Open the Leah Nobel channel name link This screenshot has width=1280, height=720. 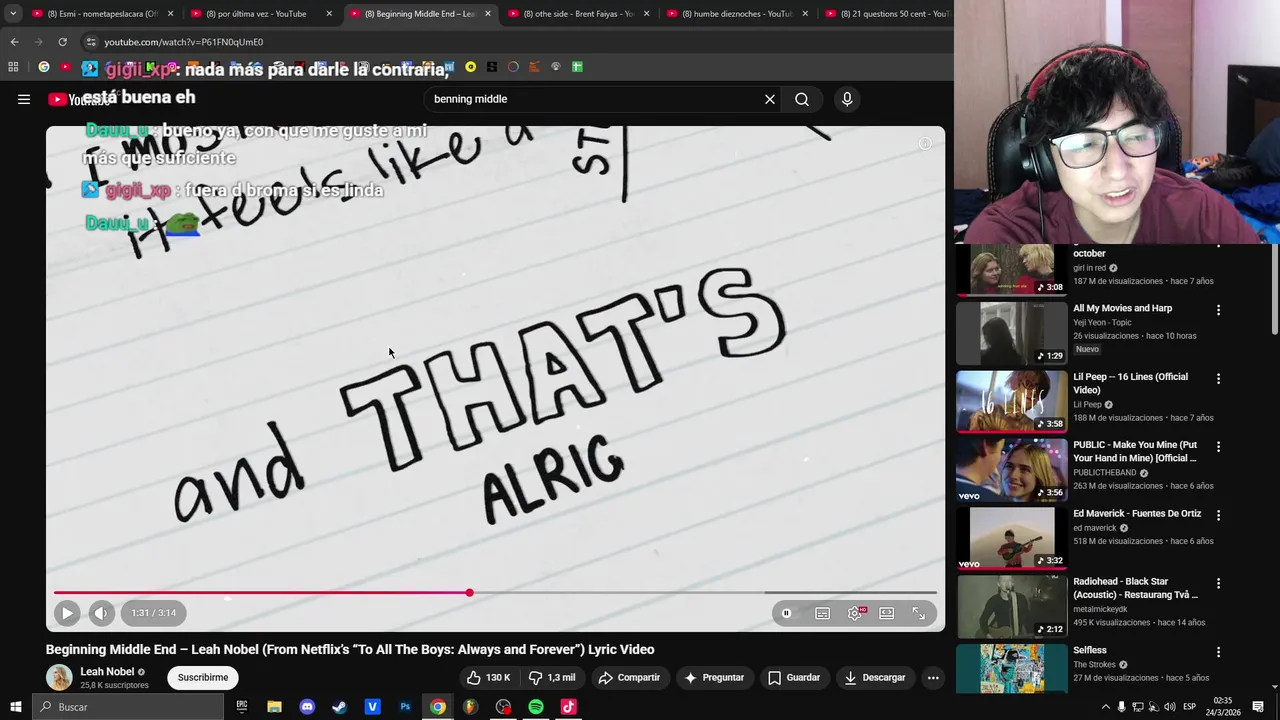107,672
